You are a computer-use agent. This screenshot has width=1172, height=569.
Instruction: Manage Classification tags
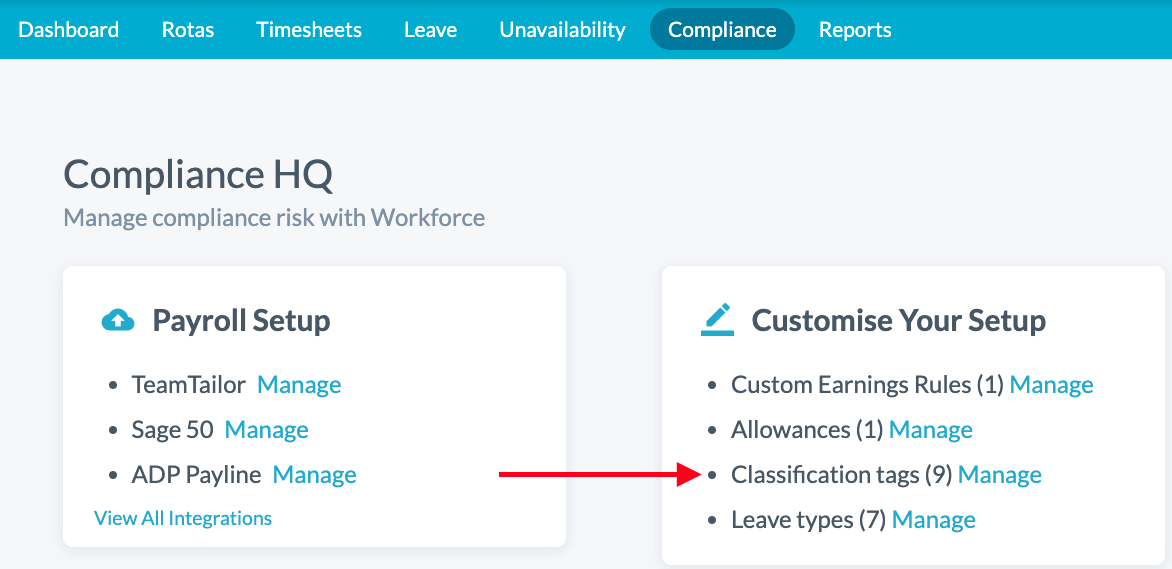[999, 475]
